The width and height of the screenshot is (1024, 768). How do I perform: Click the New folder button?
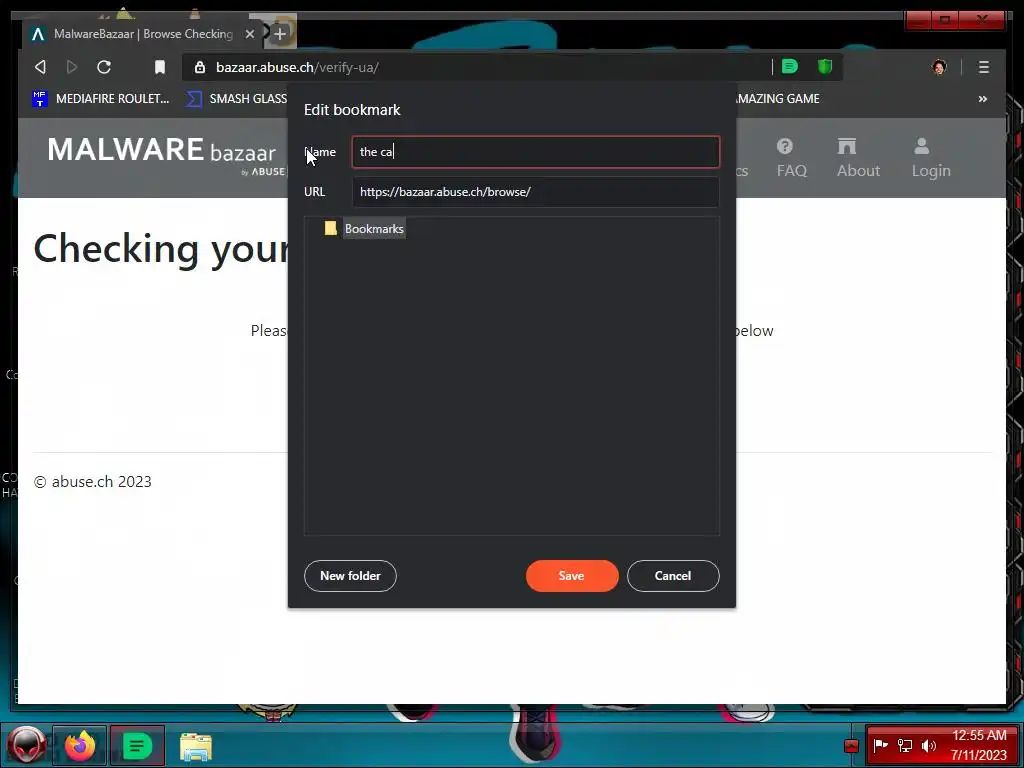[350, 576]
